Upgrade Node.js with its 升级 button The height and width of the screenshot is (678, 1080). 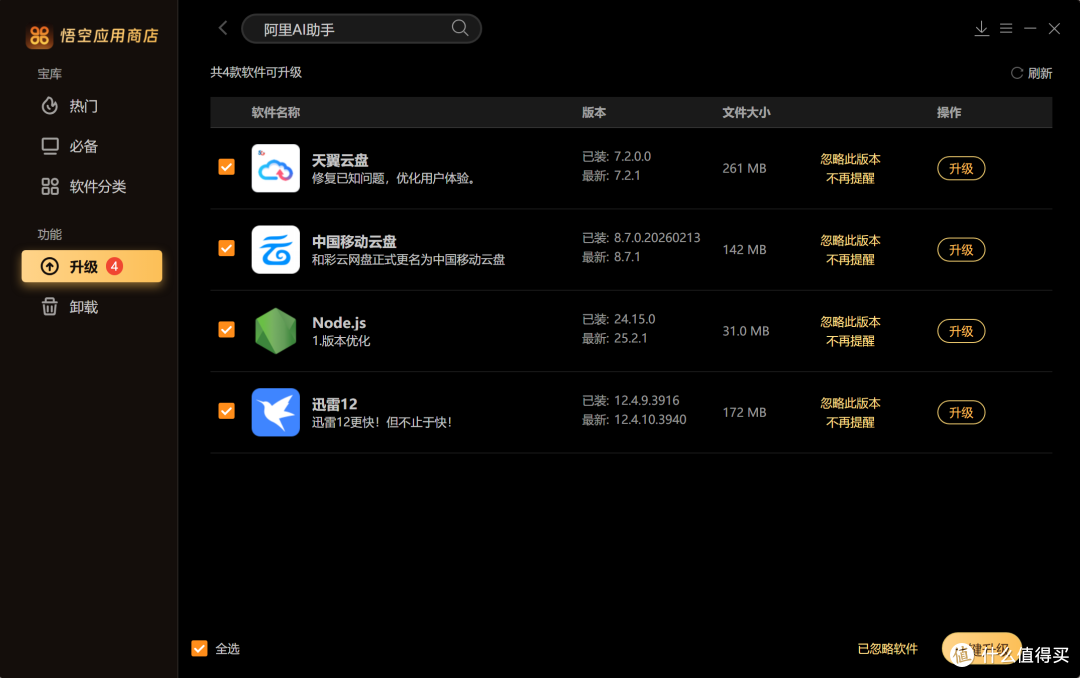coord(961,331)
